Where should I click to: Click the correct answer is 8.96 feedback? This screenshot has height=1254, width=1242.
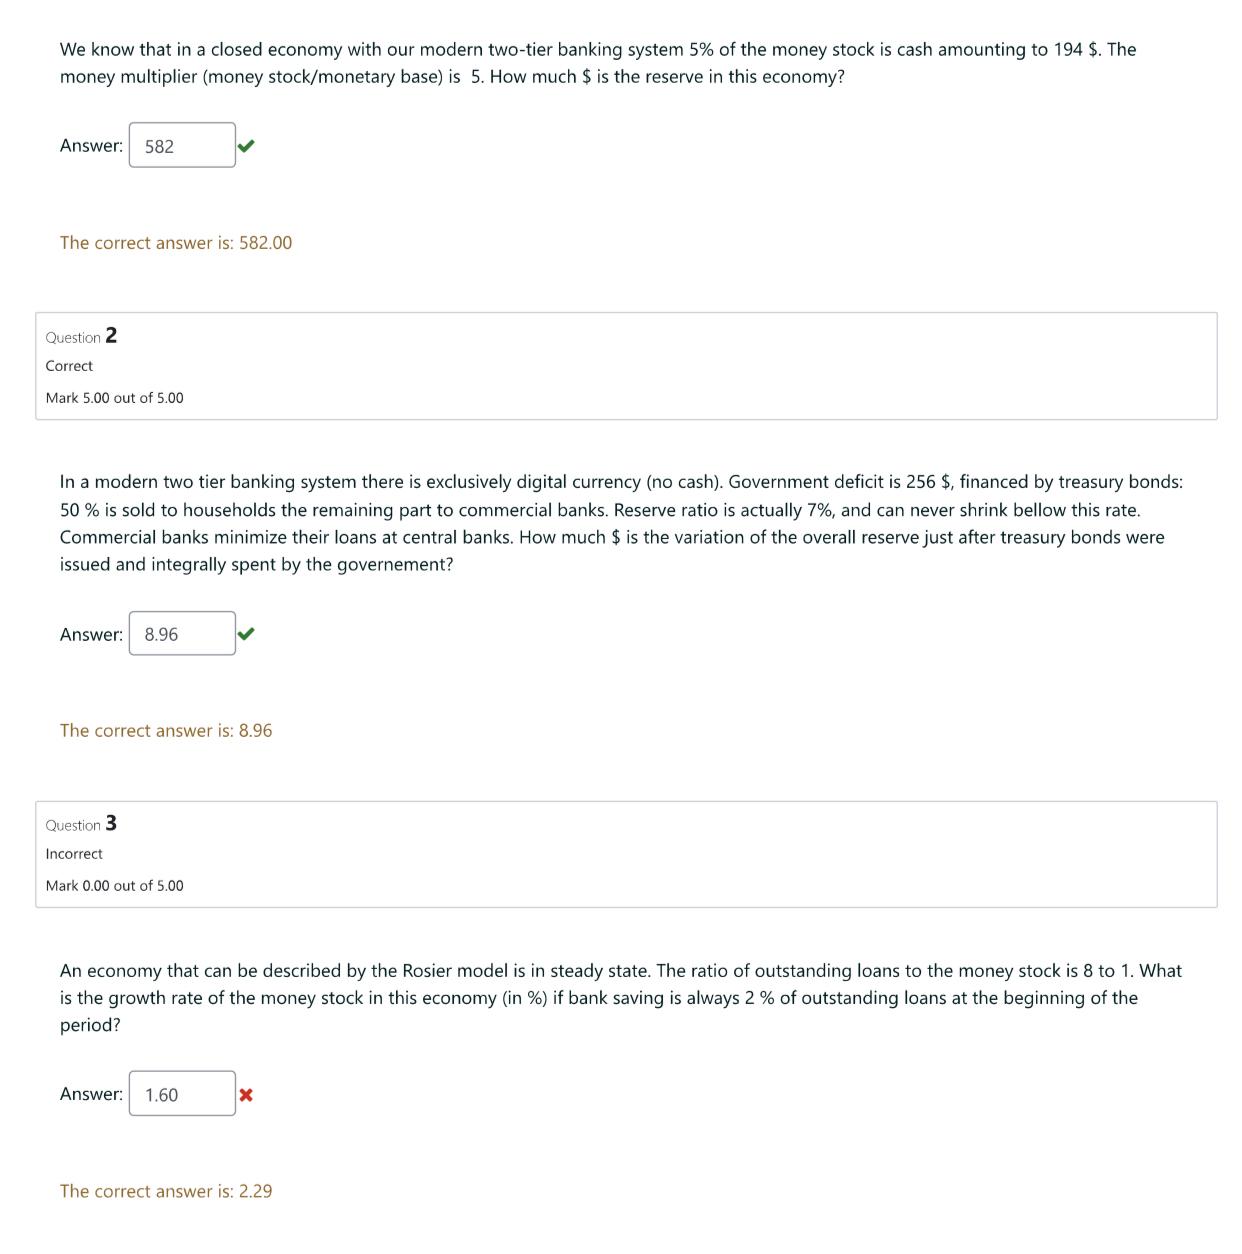coord(166,731)
